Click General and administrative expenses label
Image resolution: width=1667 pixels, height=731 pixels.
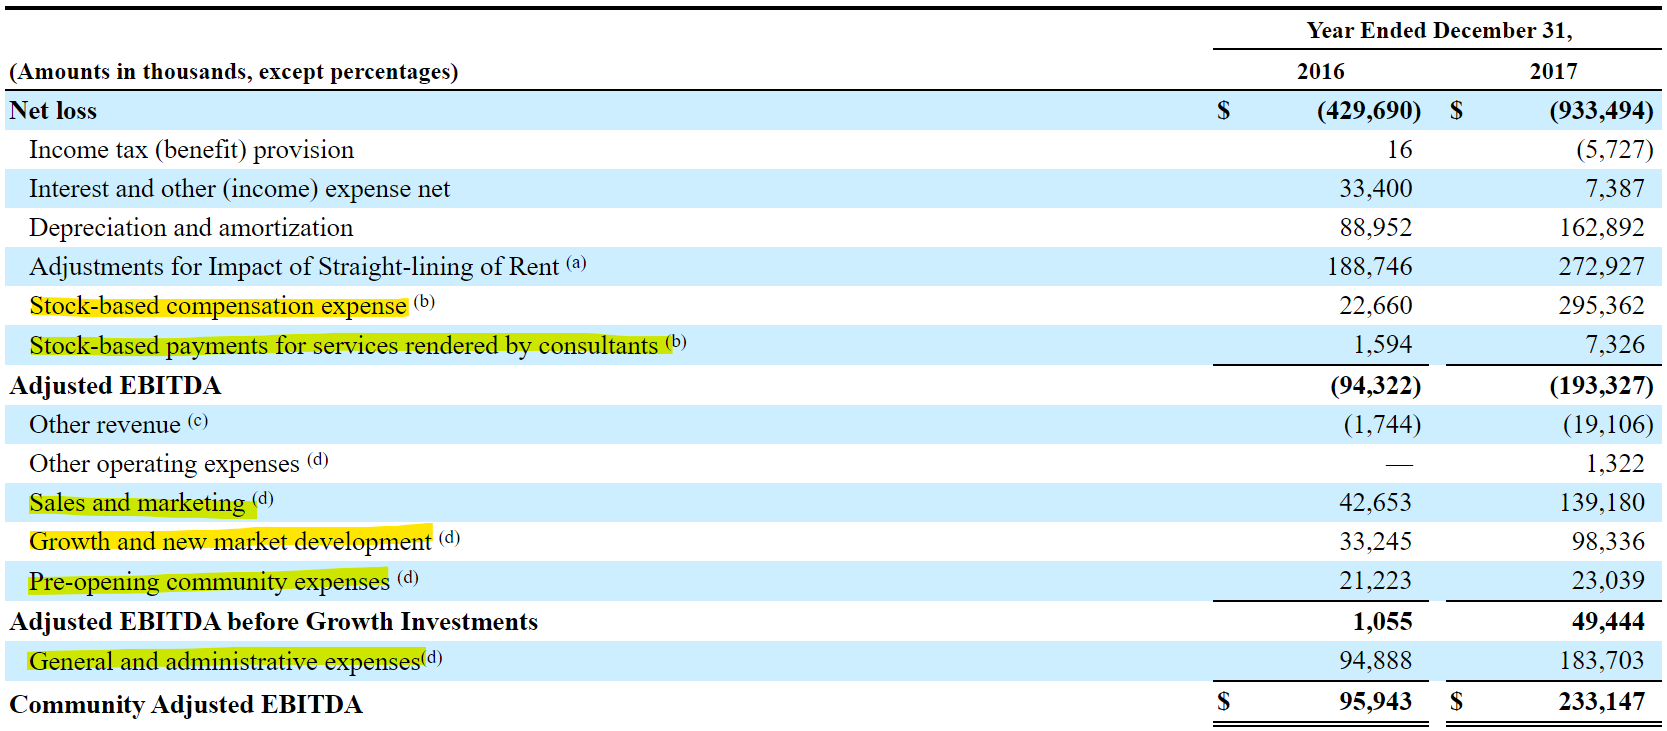(225, 662)
